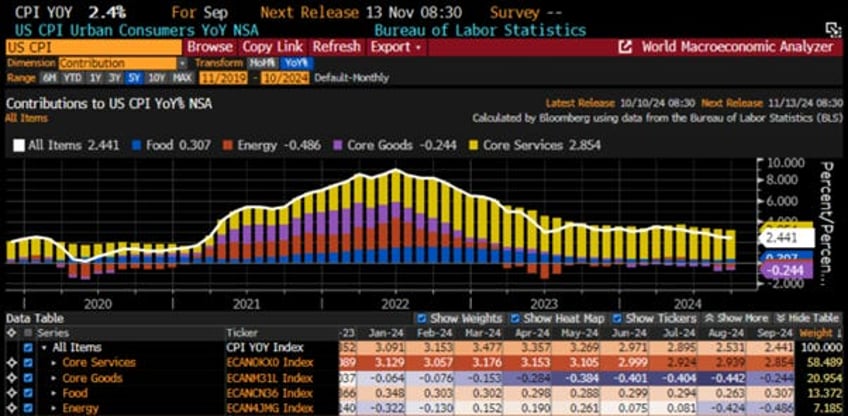Image resolution: width=848 pixels, height=416 pixels.
Task: Expand the Core Services tree row
Action: tap(54, 362)
